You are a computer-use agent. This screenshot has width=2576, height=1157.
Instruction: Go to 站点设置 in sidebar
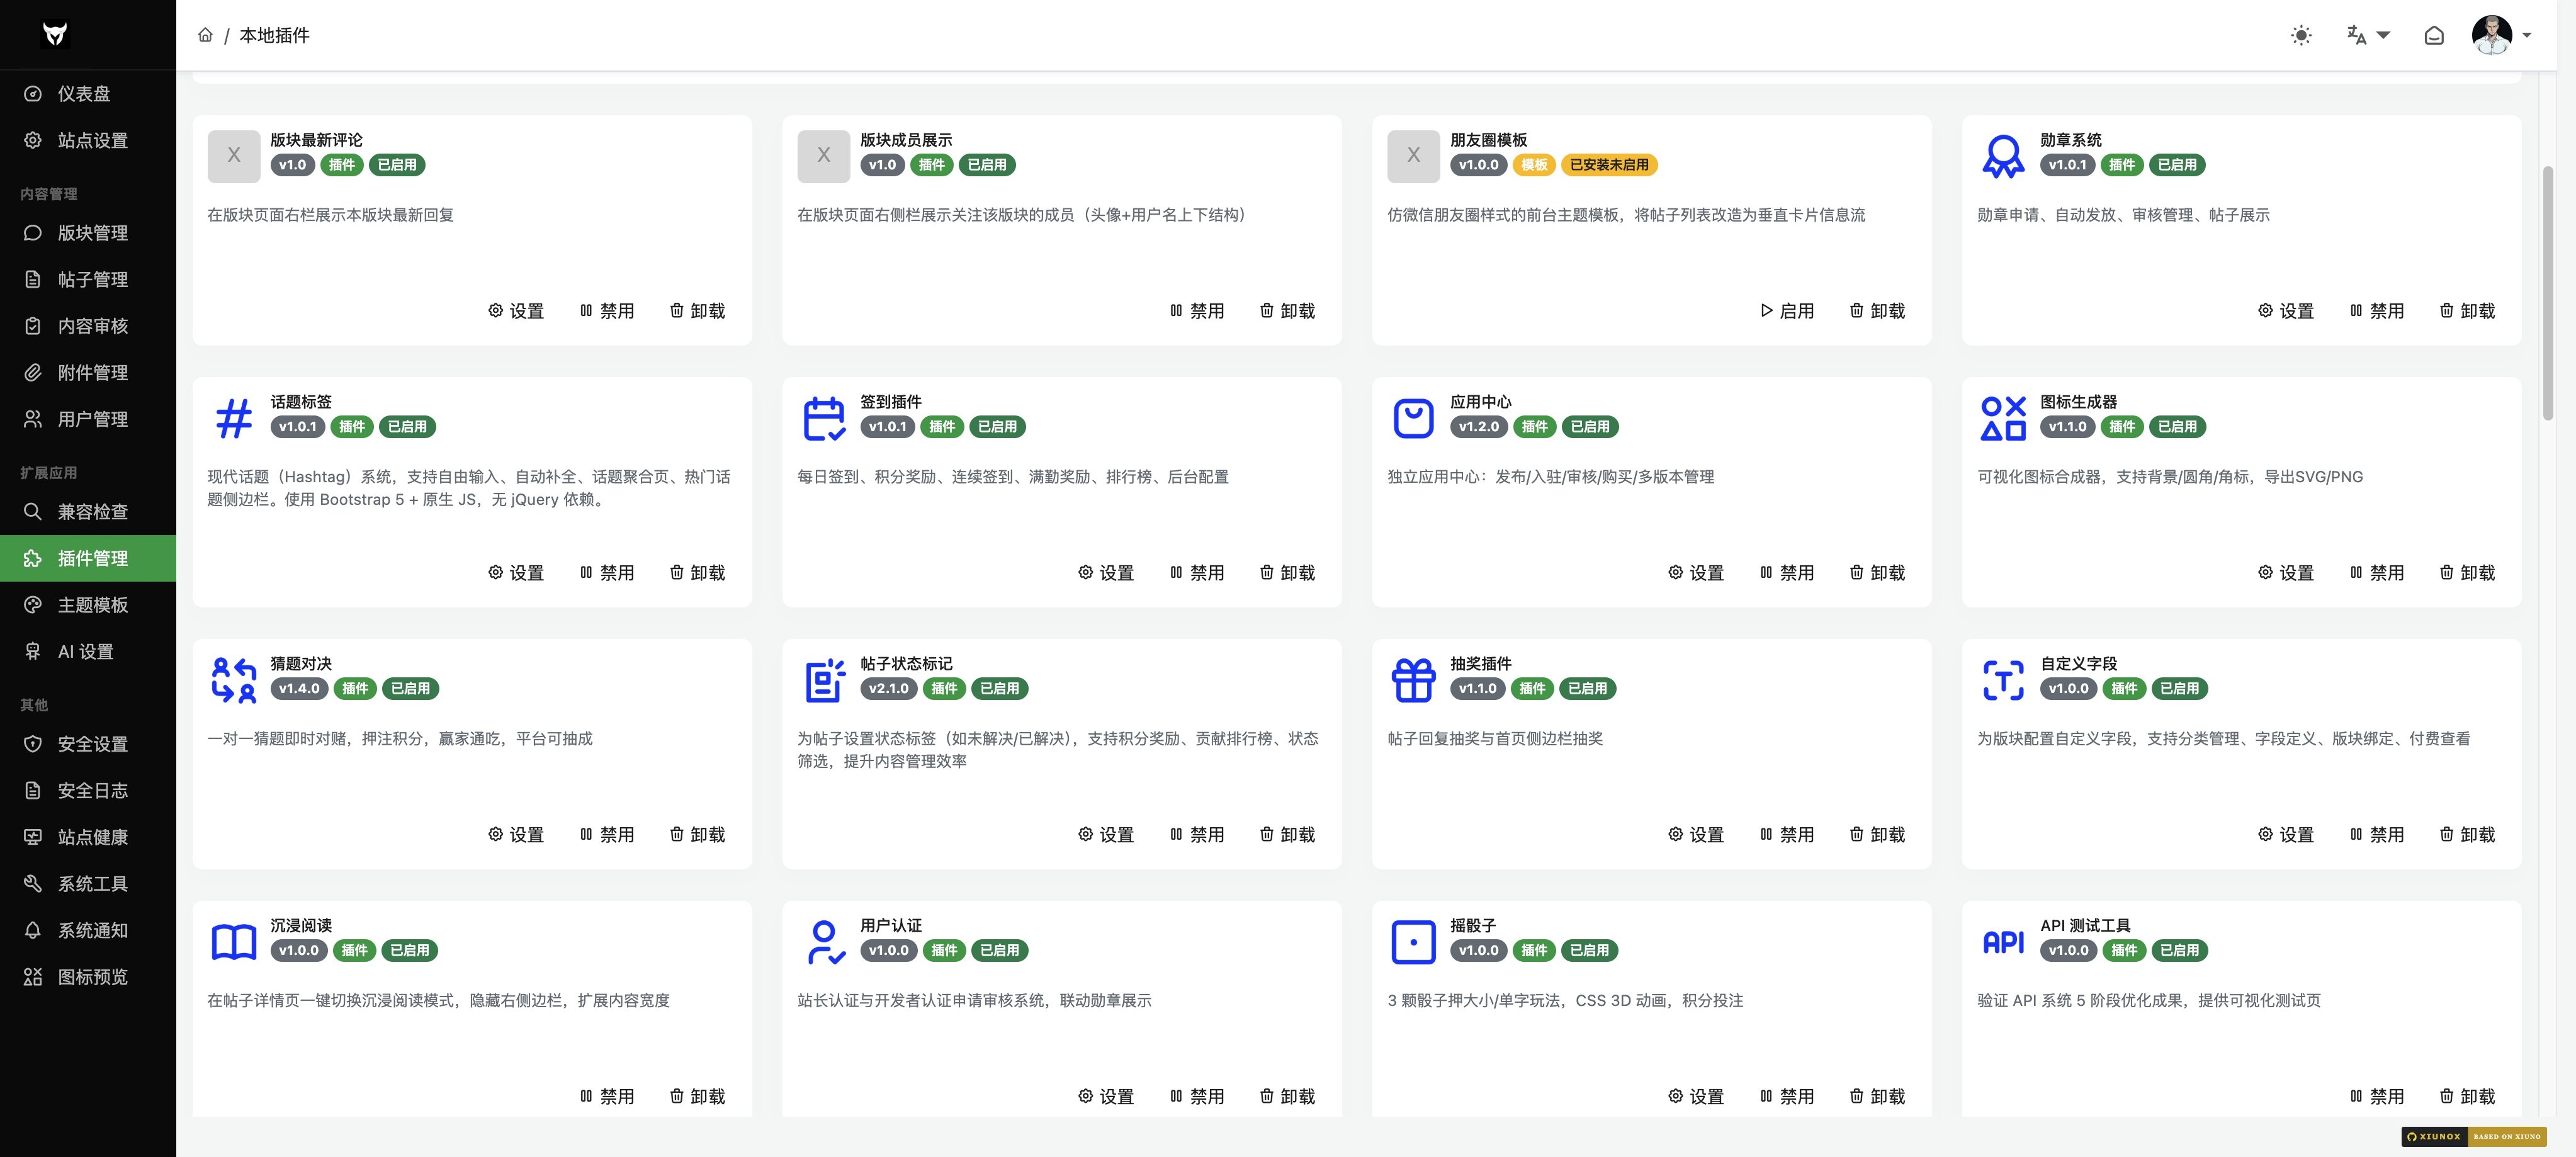(x=88, y=140)
